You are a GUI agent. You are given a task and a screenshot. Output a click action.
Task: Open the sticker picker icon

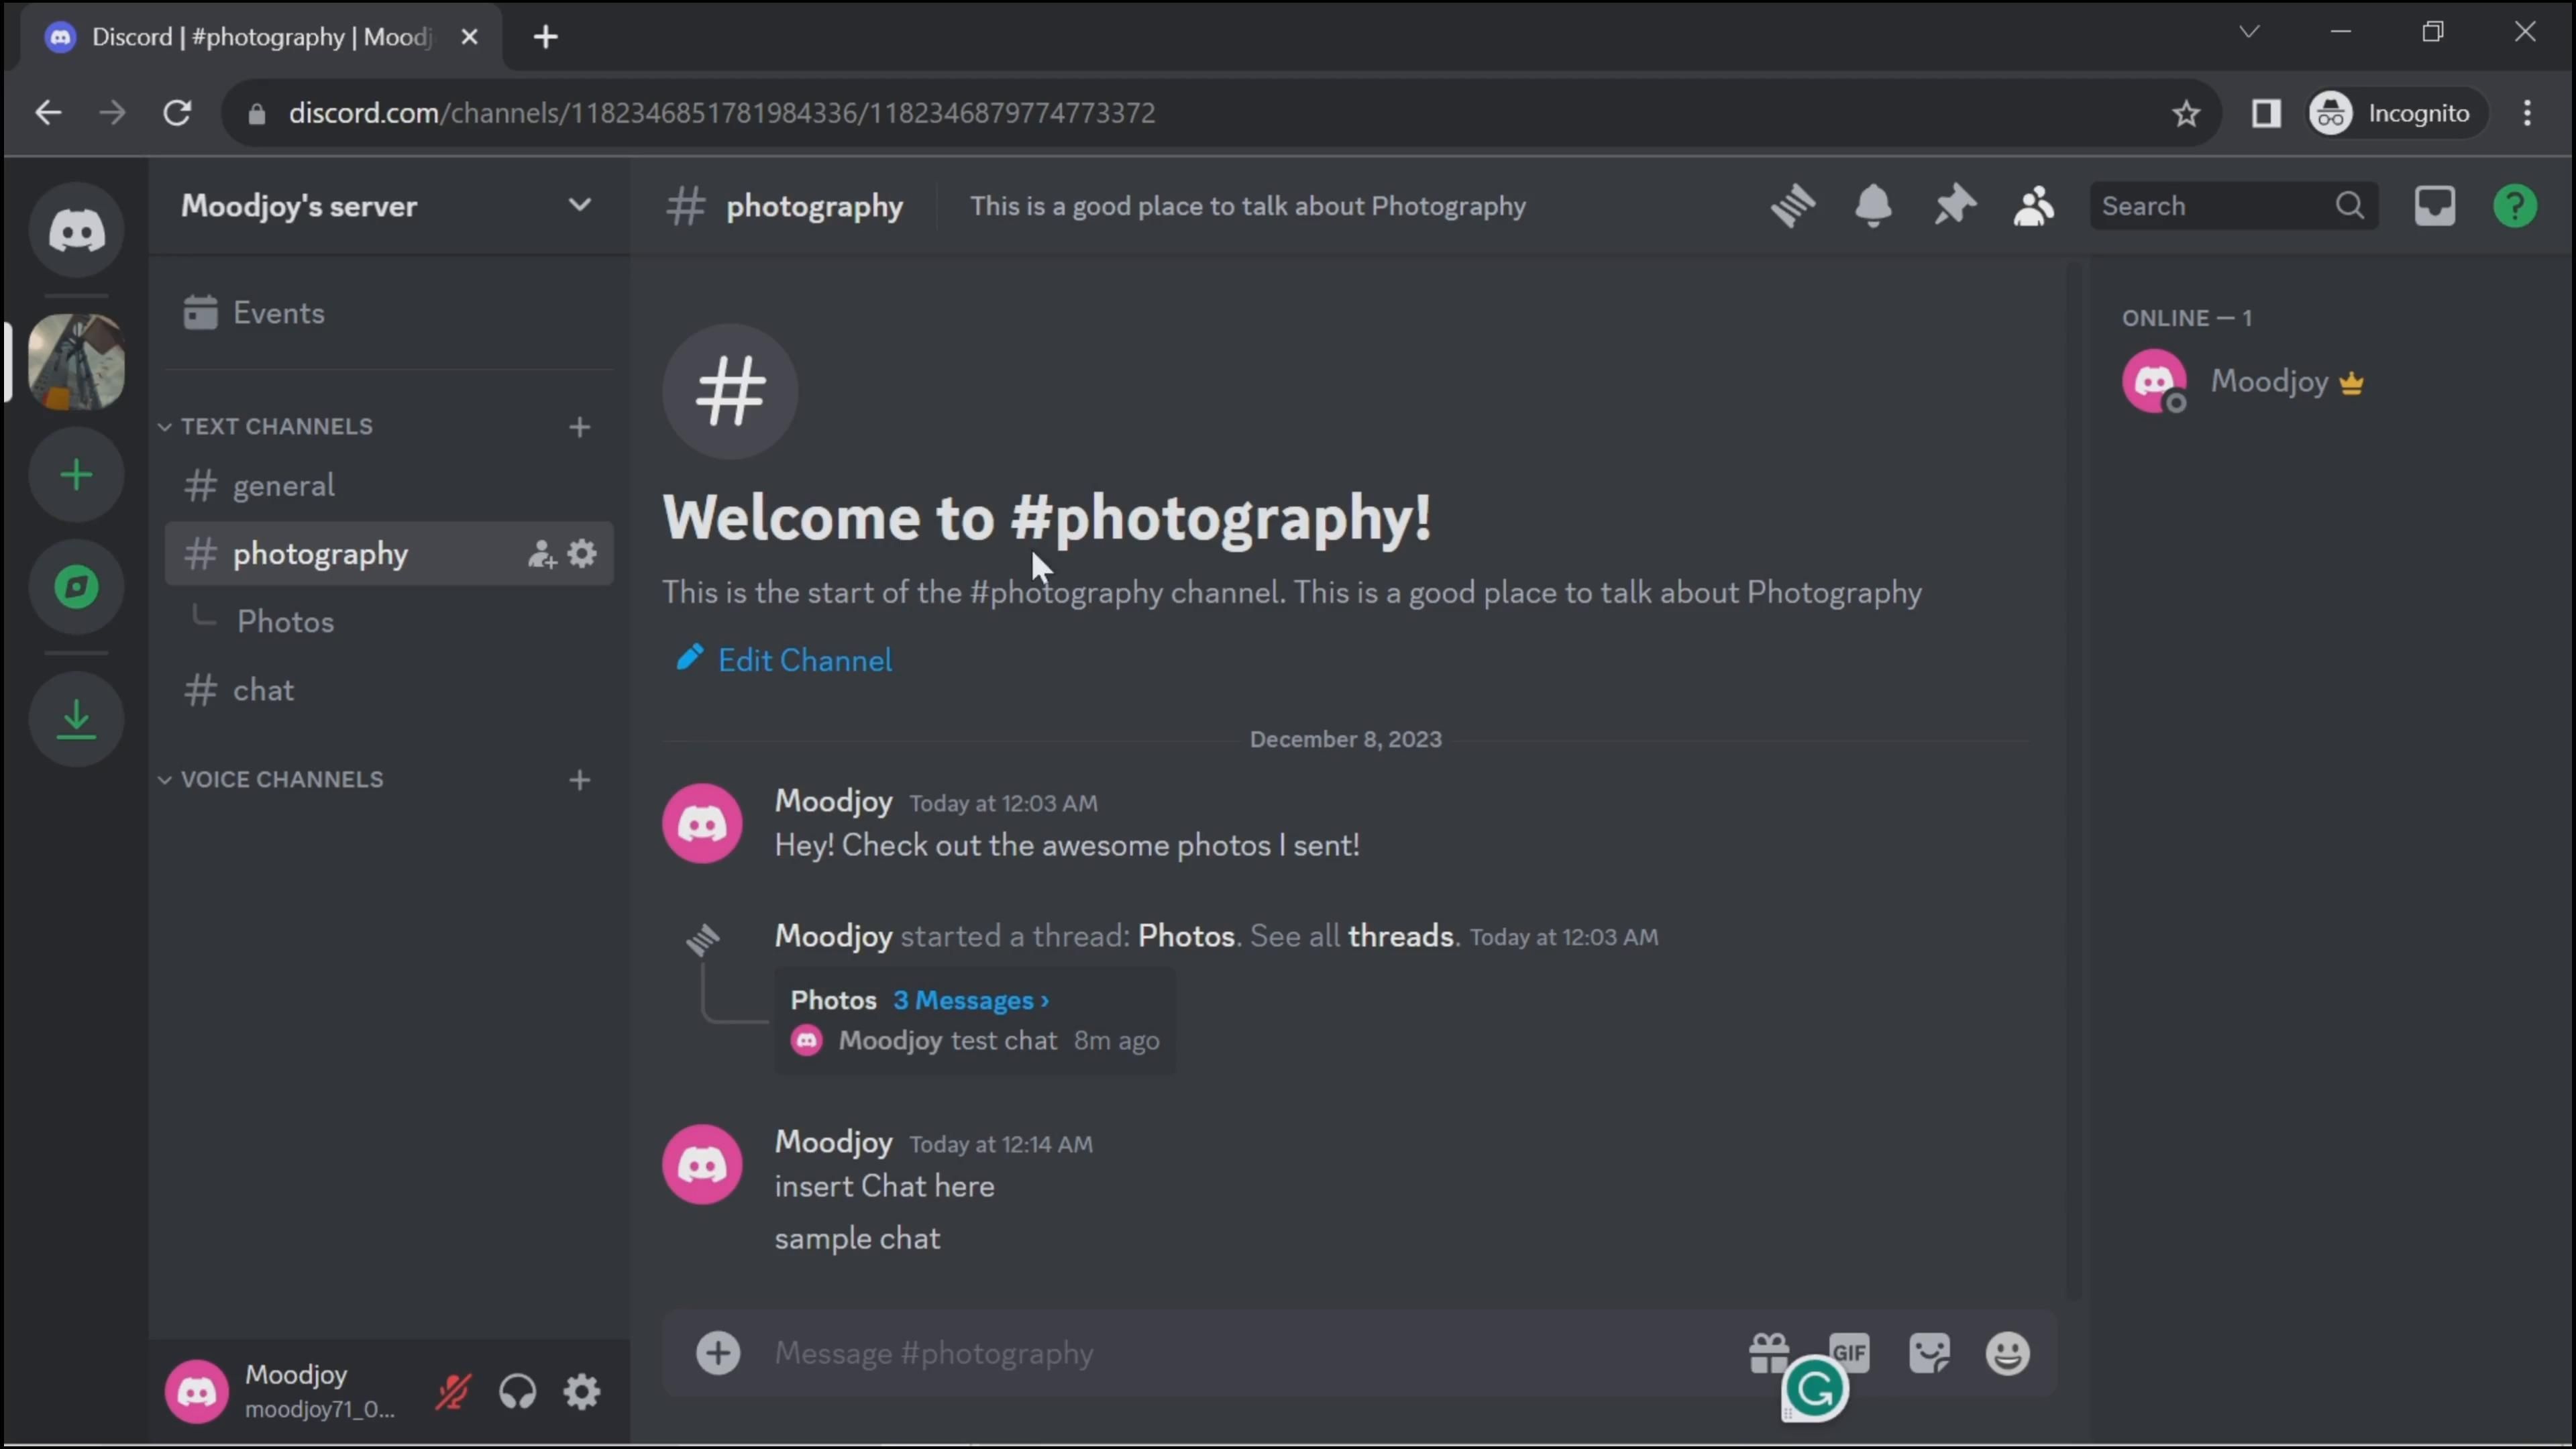(1929, 1353)
